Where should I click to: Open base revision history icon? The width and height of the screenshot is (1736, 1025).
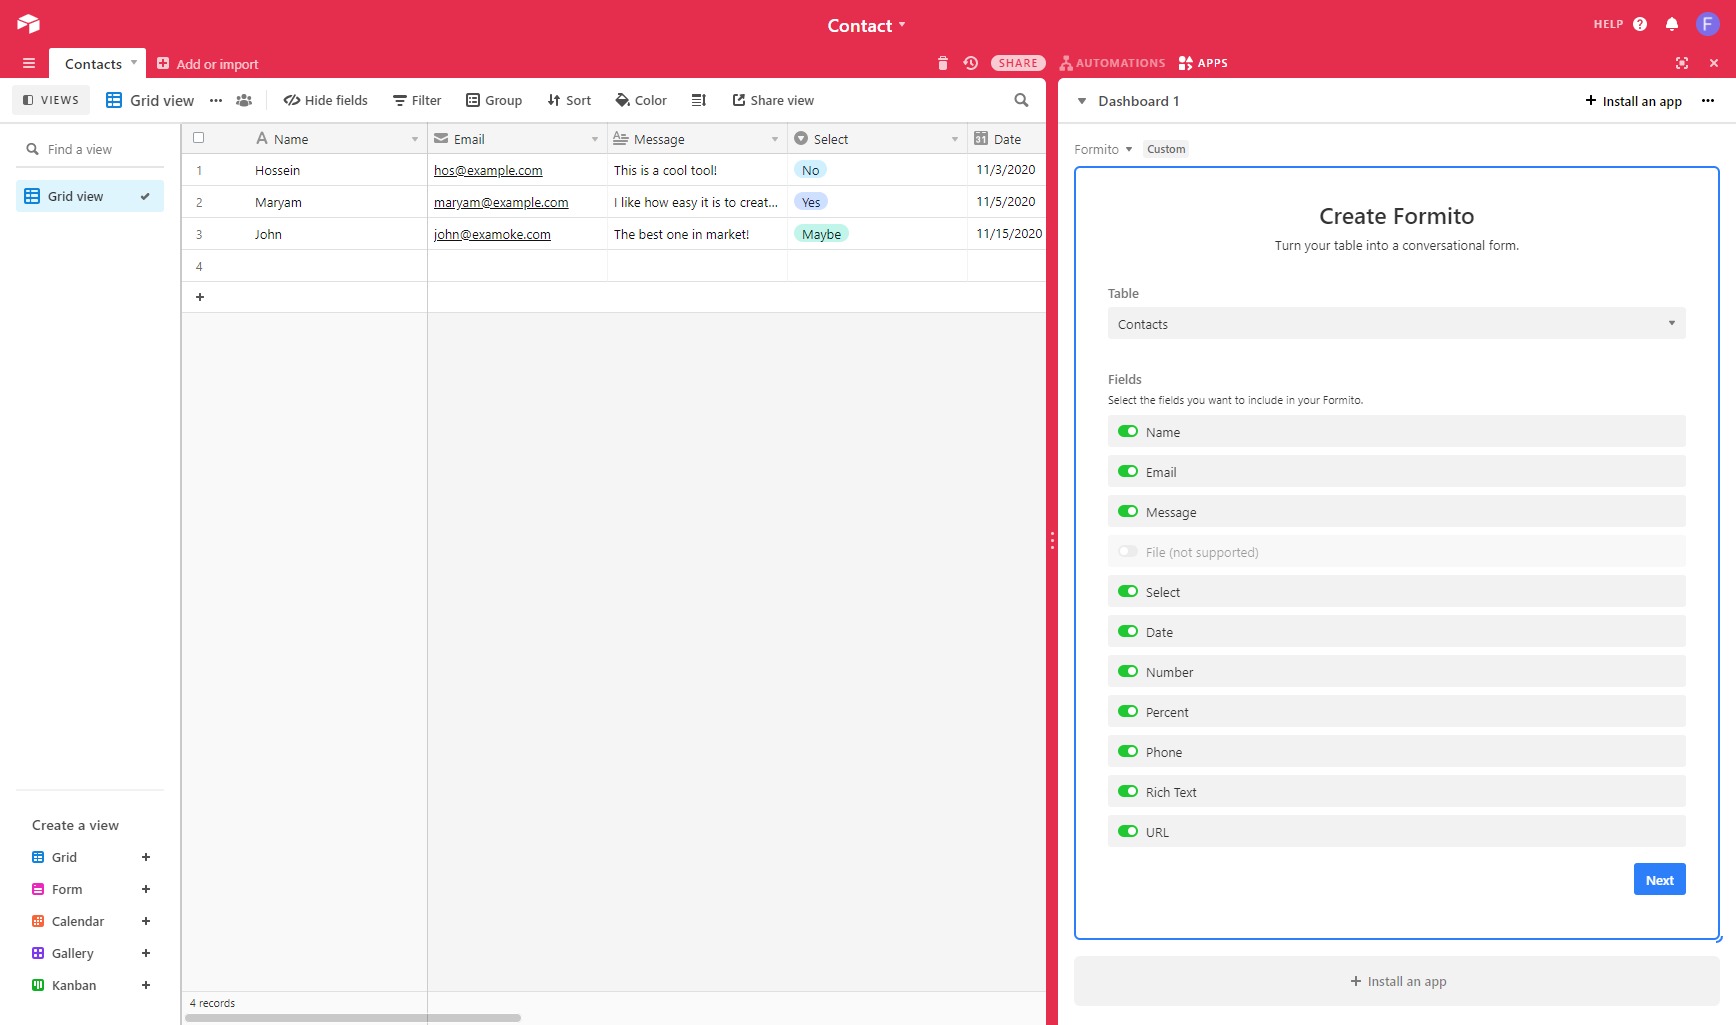(x=970, y=63)
